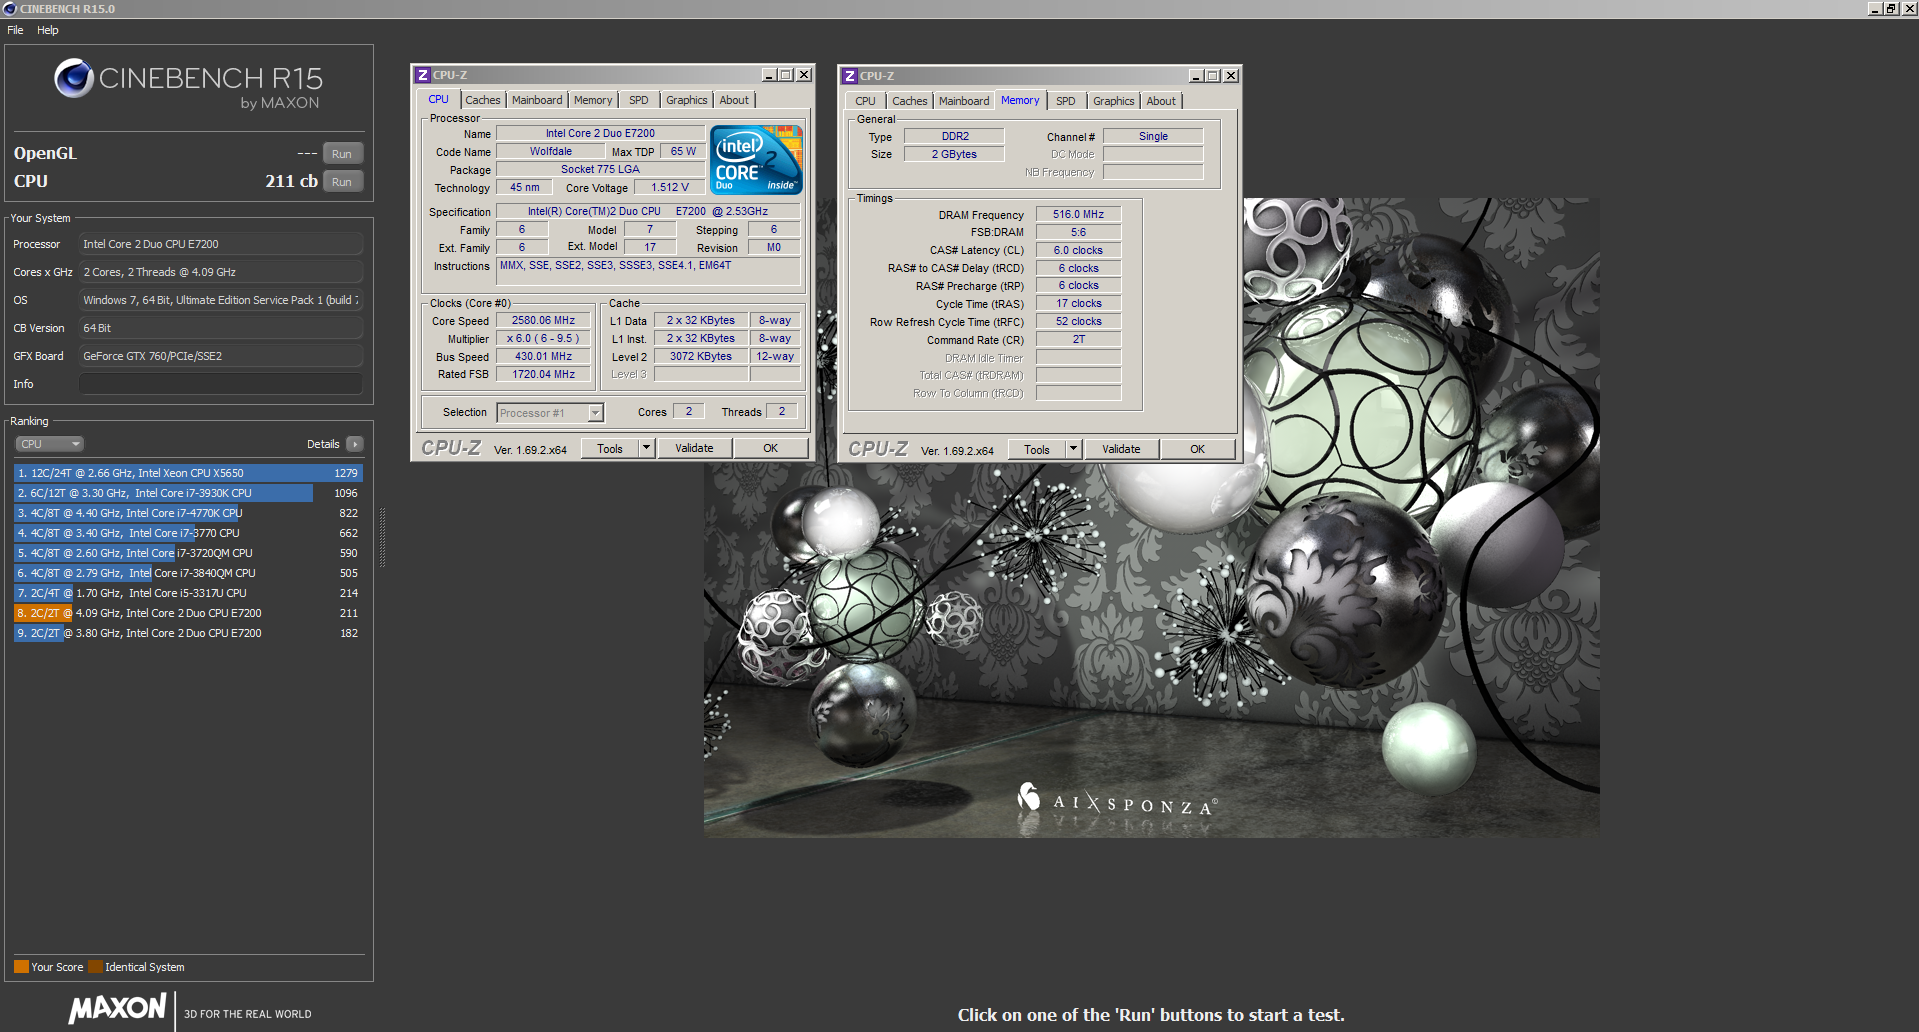Expand Tools dropdown arrow in right CPU-Z window

pyautogui.click(x=1074, y=450)
